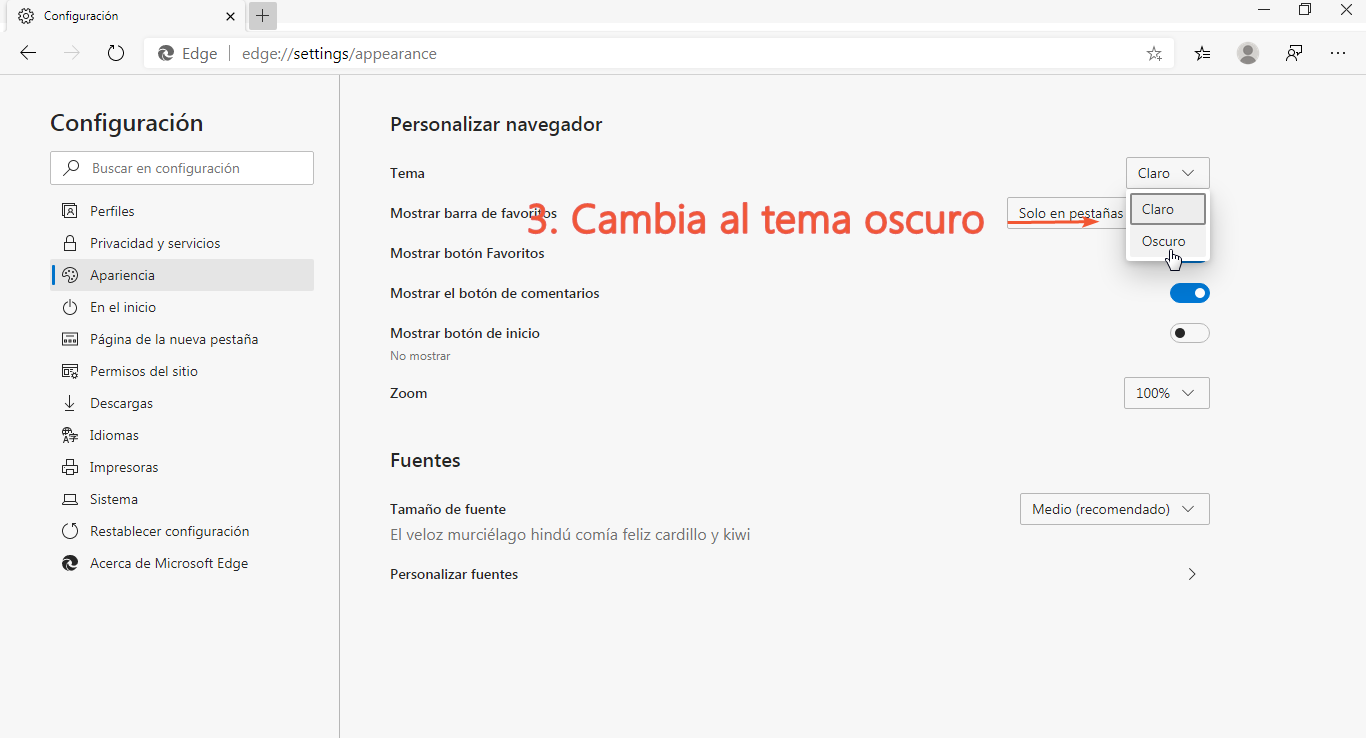This screenshot has width=1366, height=738.
Task: Go to En el inicio settings
Action: (182, 307)
